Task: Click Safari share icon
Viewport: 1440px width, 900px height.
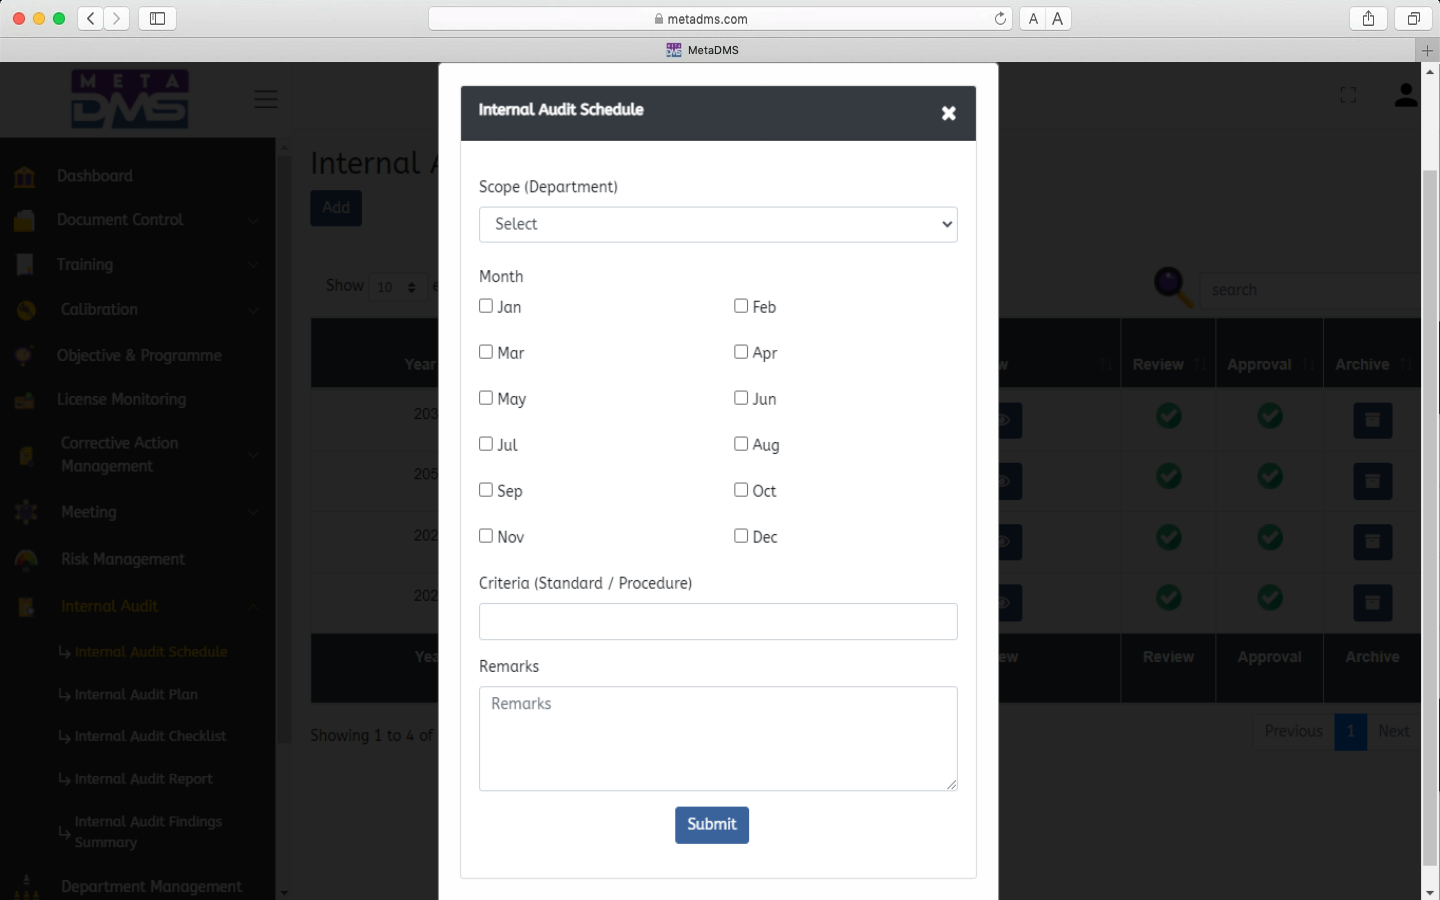Action: 1368,18
